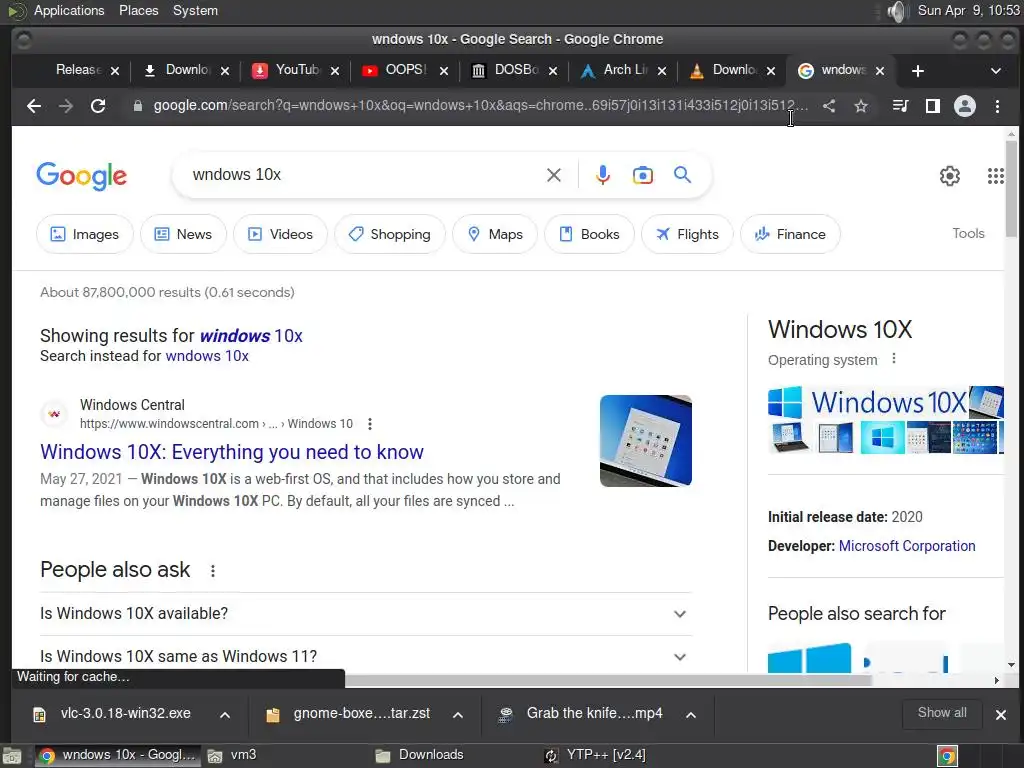Expand 'Is Windows 10X same as Windows 11?'
The image size is (1024, 768).
point(366,656)
